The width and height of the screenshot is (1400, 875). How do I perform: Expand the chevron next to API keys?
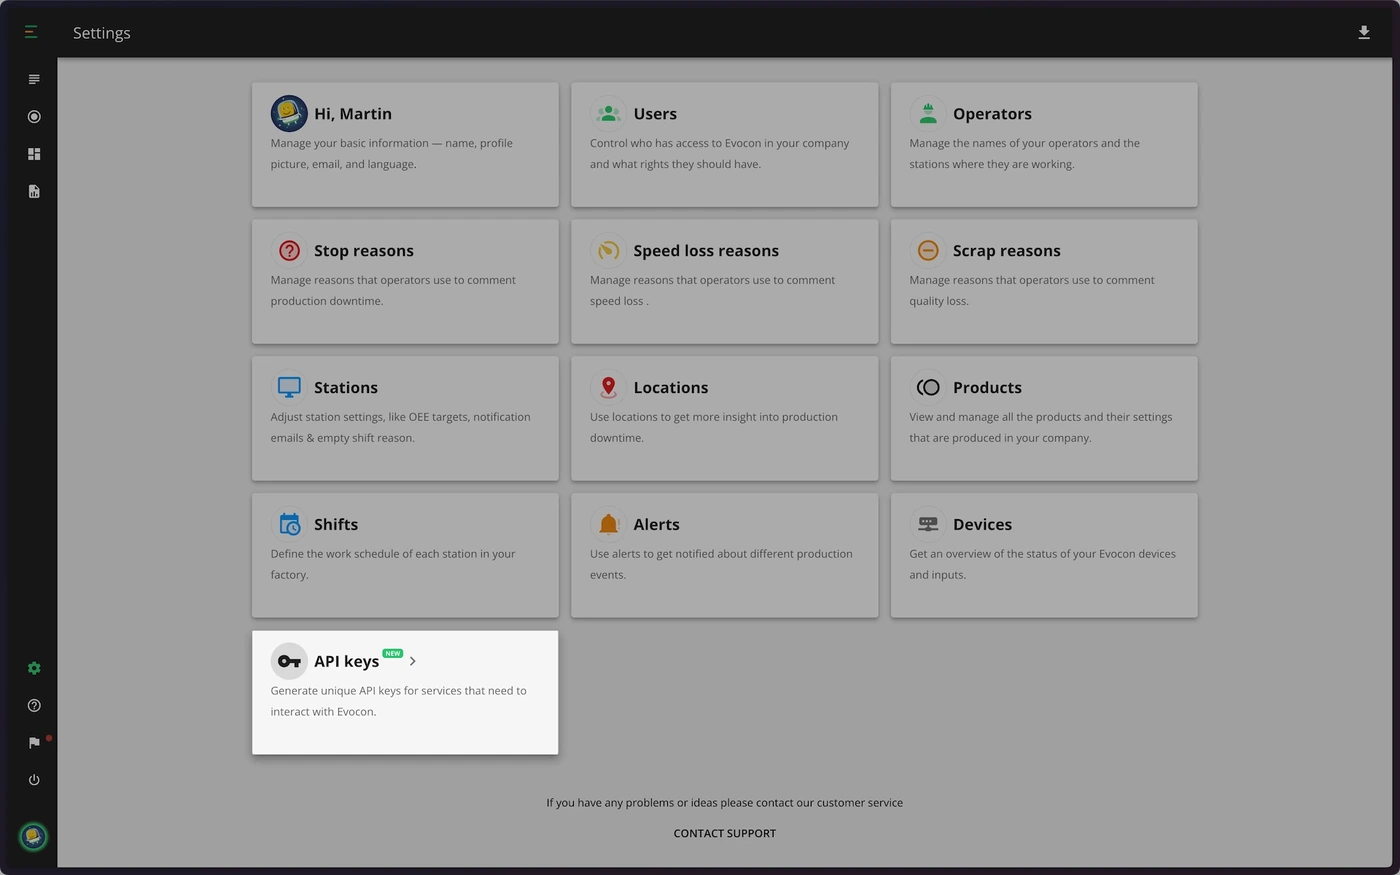click(x=412, y=661)
